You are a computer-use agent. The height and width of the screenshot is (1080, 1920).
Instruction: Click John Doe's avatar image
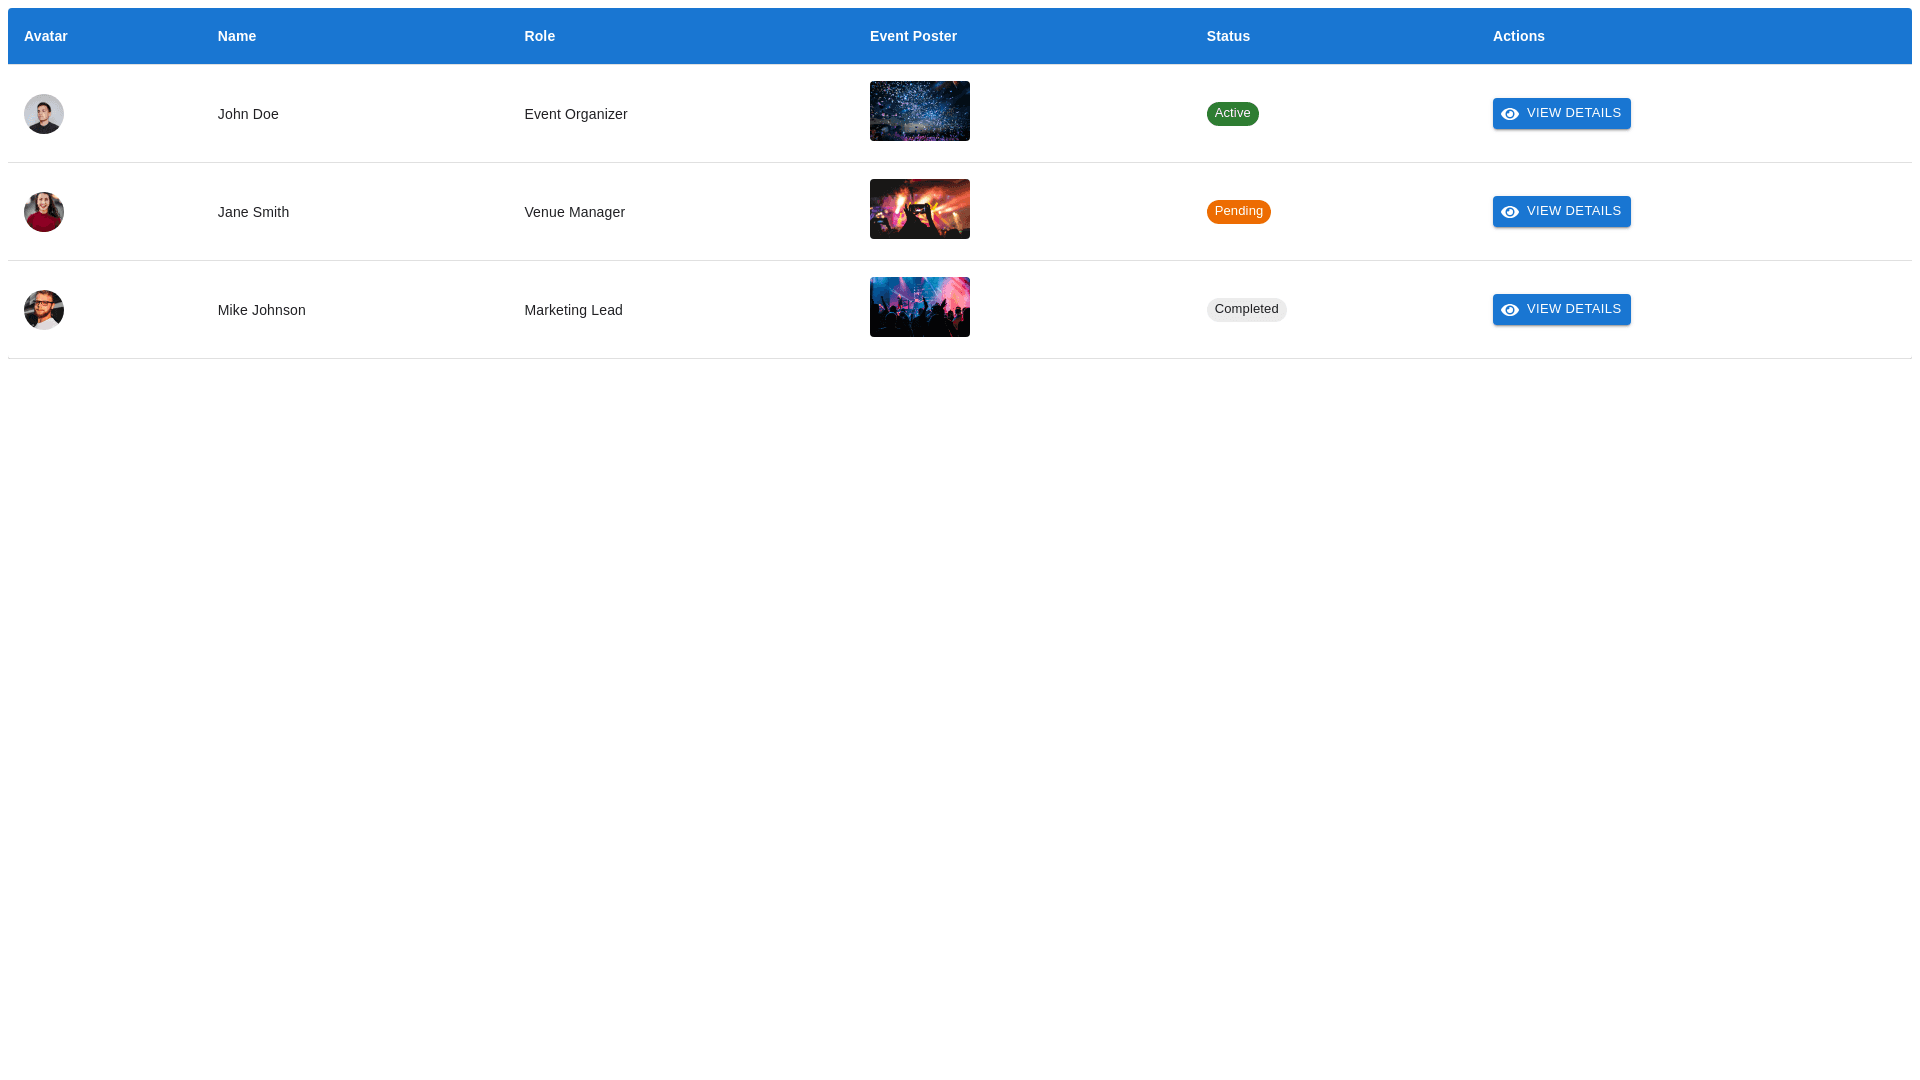coord(44,114)
